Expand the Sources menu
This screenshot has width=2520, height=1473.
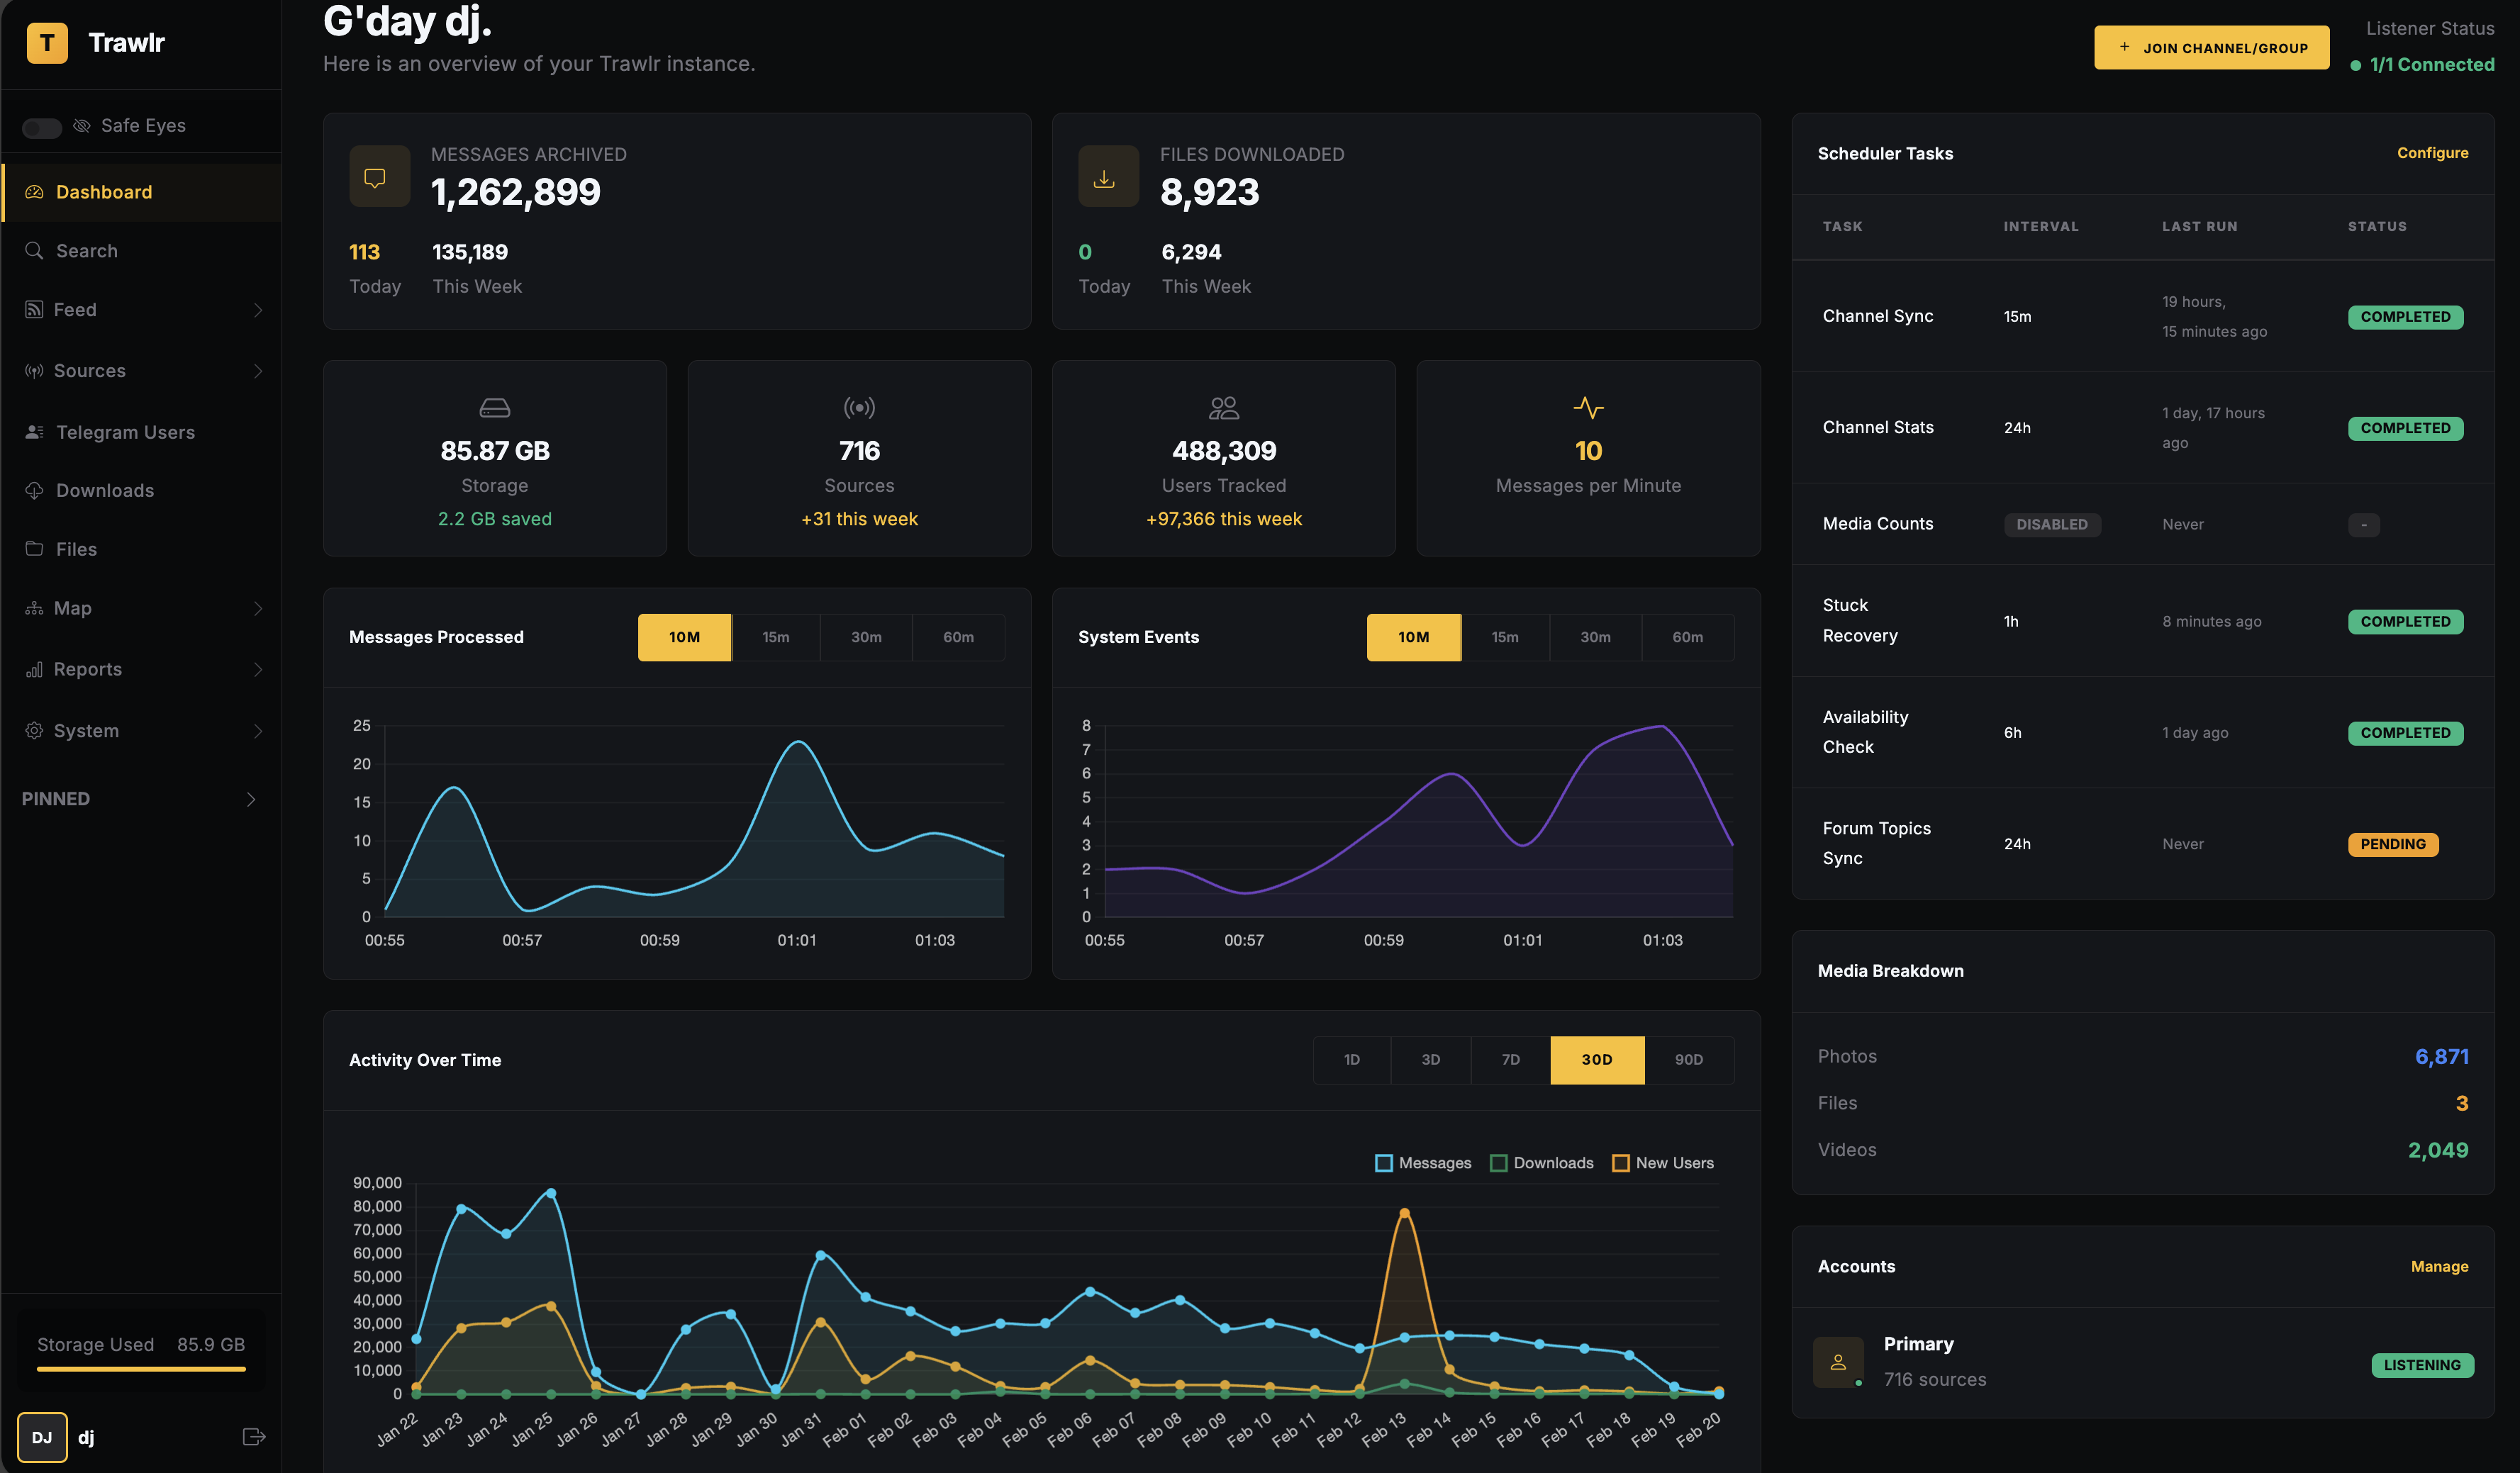[89, 370]
